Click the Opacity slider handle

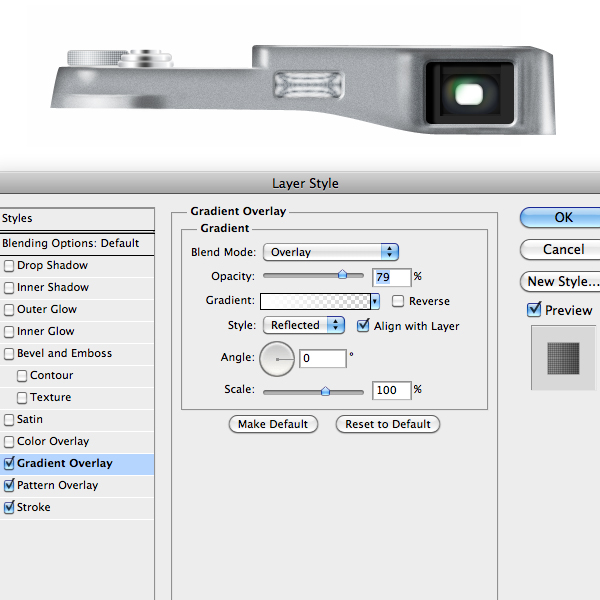(x=342, y=274)
